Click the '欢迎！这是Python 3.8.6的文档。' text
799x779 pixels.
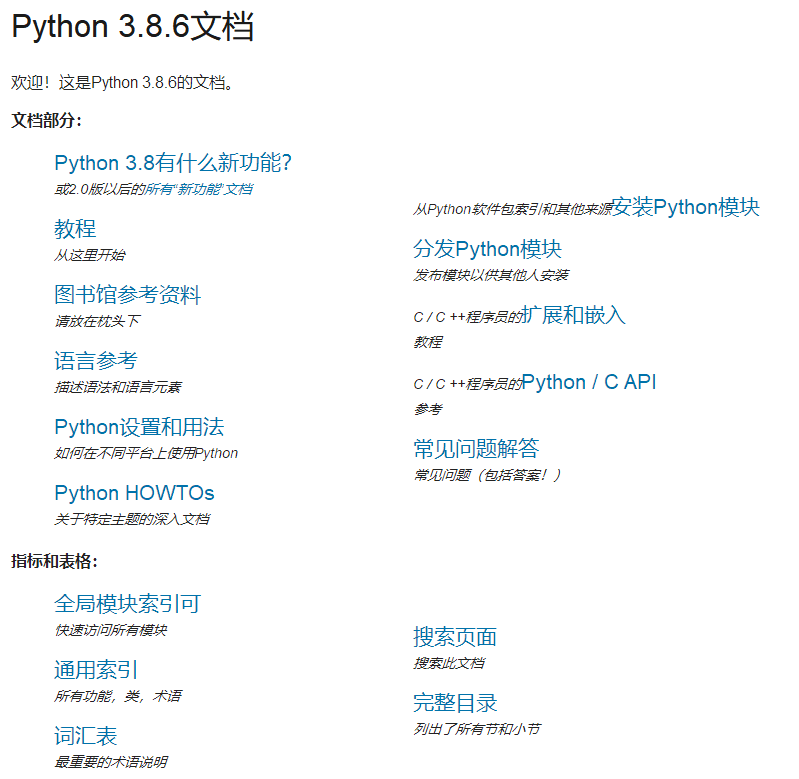[x=122, y=83]
